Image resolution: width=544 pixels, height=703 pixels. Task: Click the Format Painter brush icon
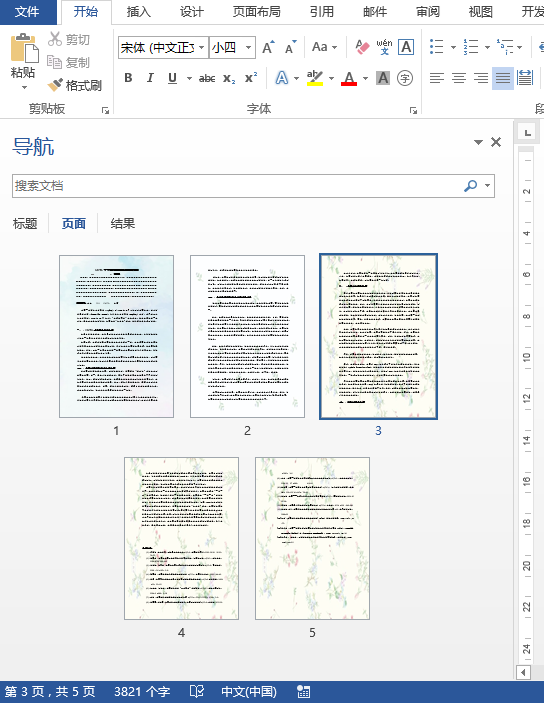pos(56,85)
